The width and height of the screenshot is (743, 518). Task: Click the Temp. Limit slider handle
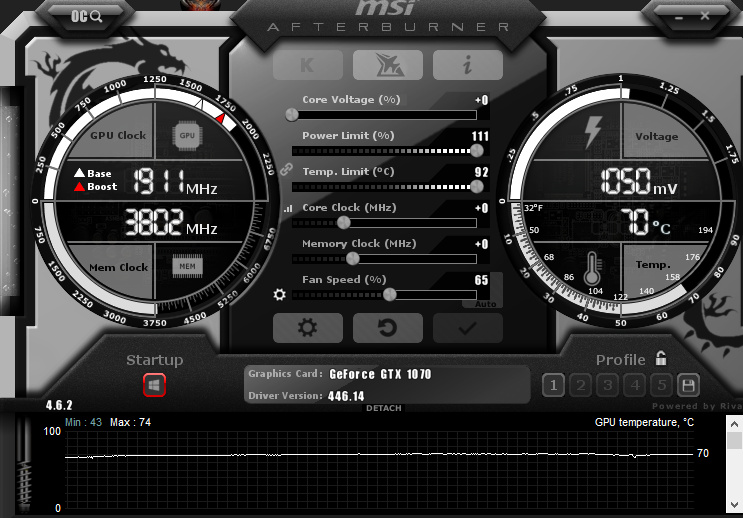click(477, 187)
